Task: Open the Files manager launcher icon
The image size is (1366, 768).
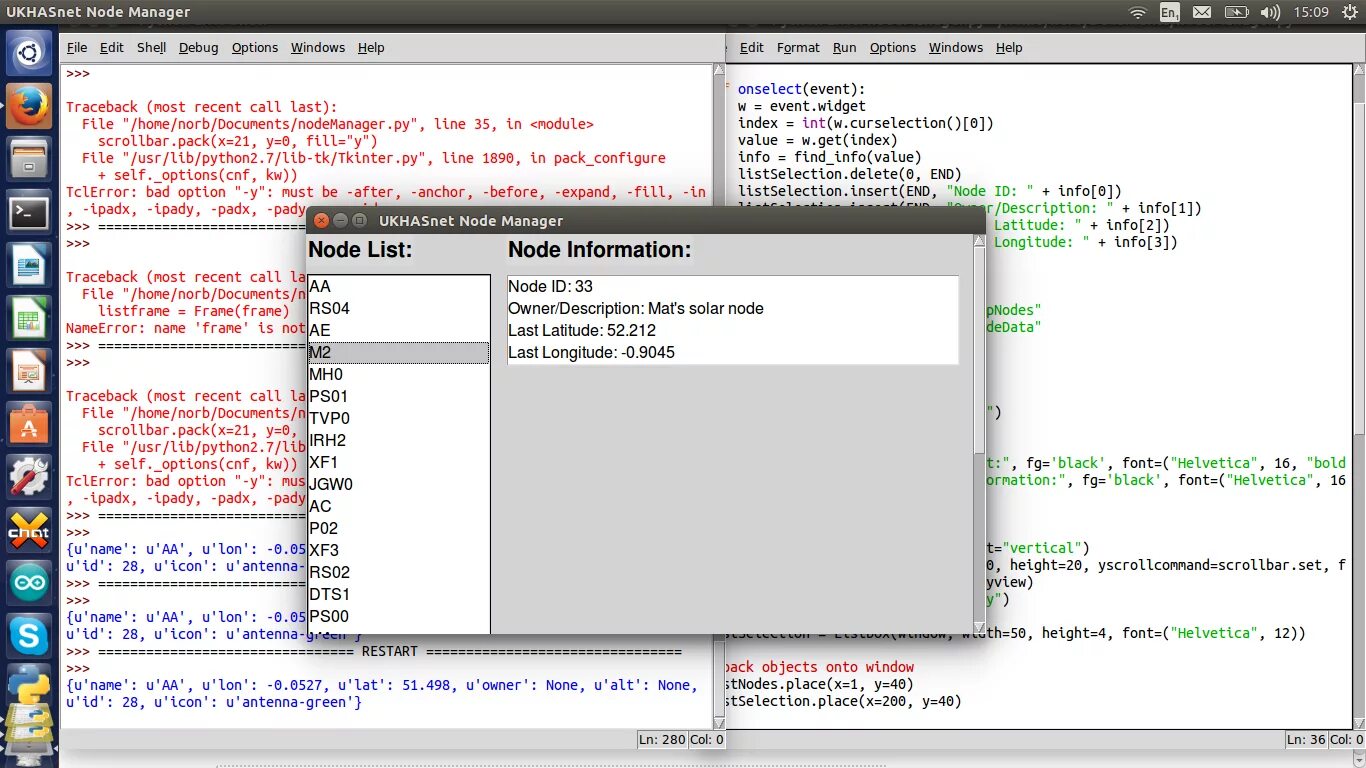Action: pos(29,160)
